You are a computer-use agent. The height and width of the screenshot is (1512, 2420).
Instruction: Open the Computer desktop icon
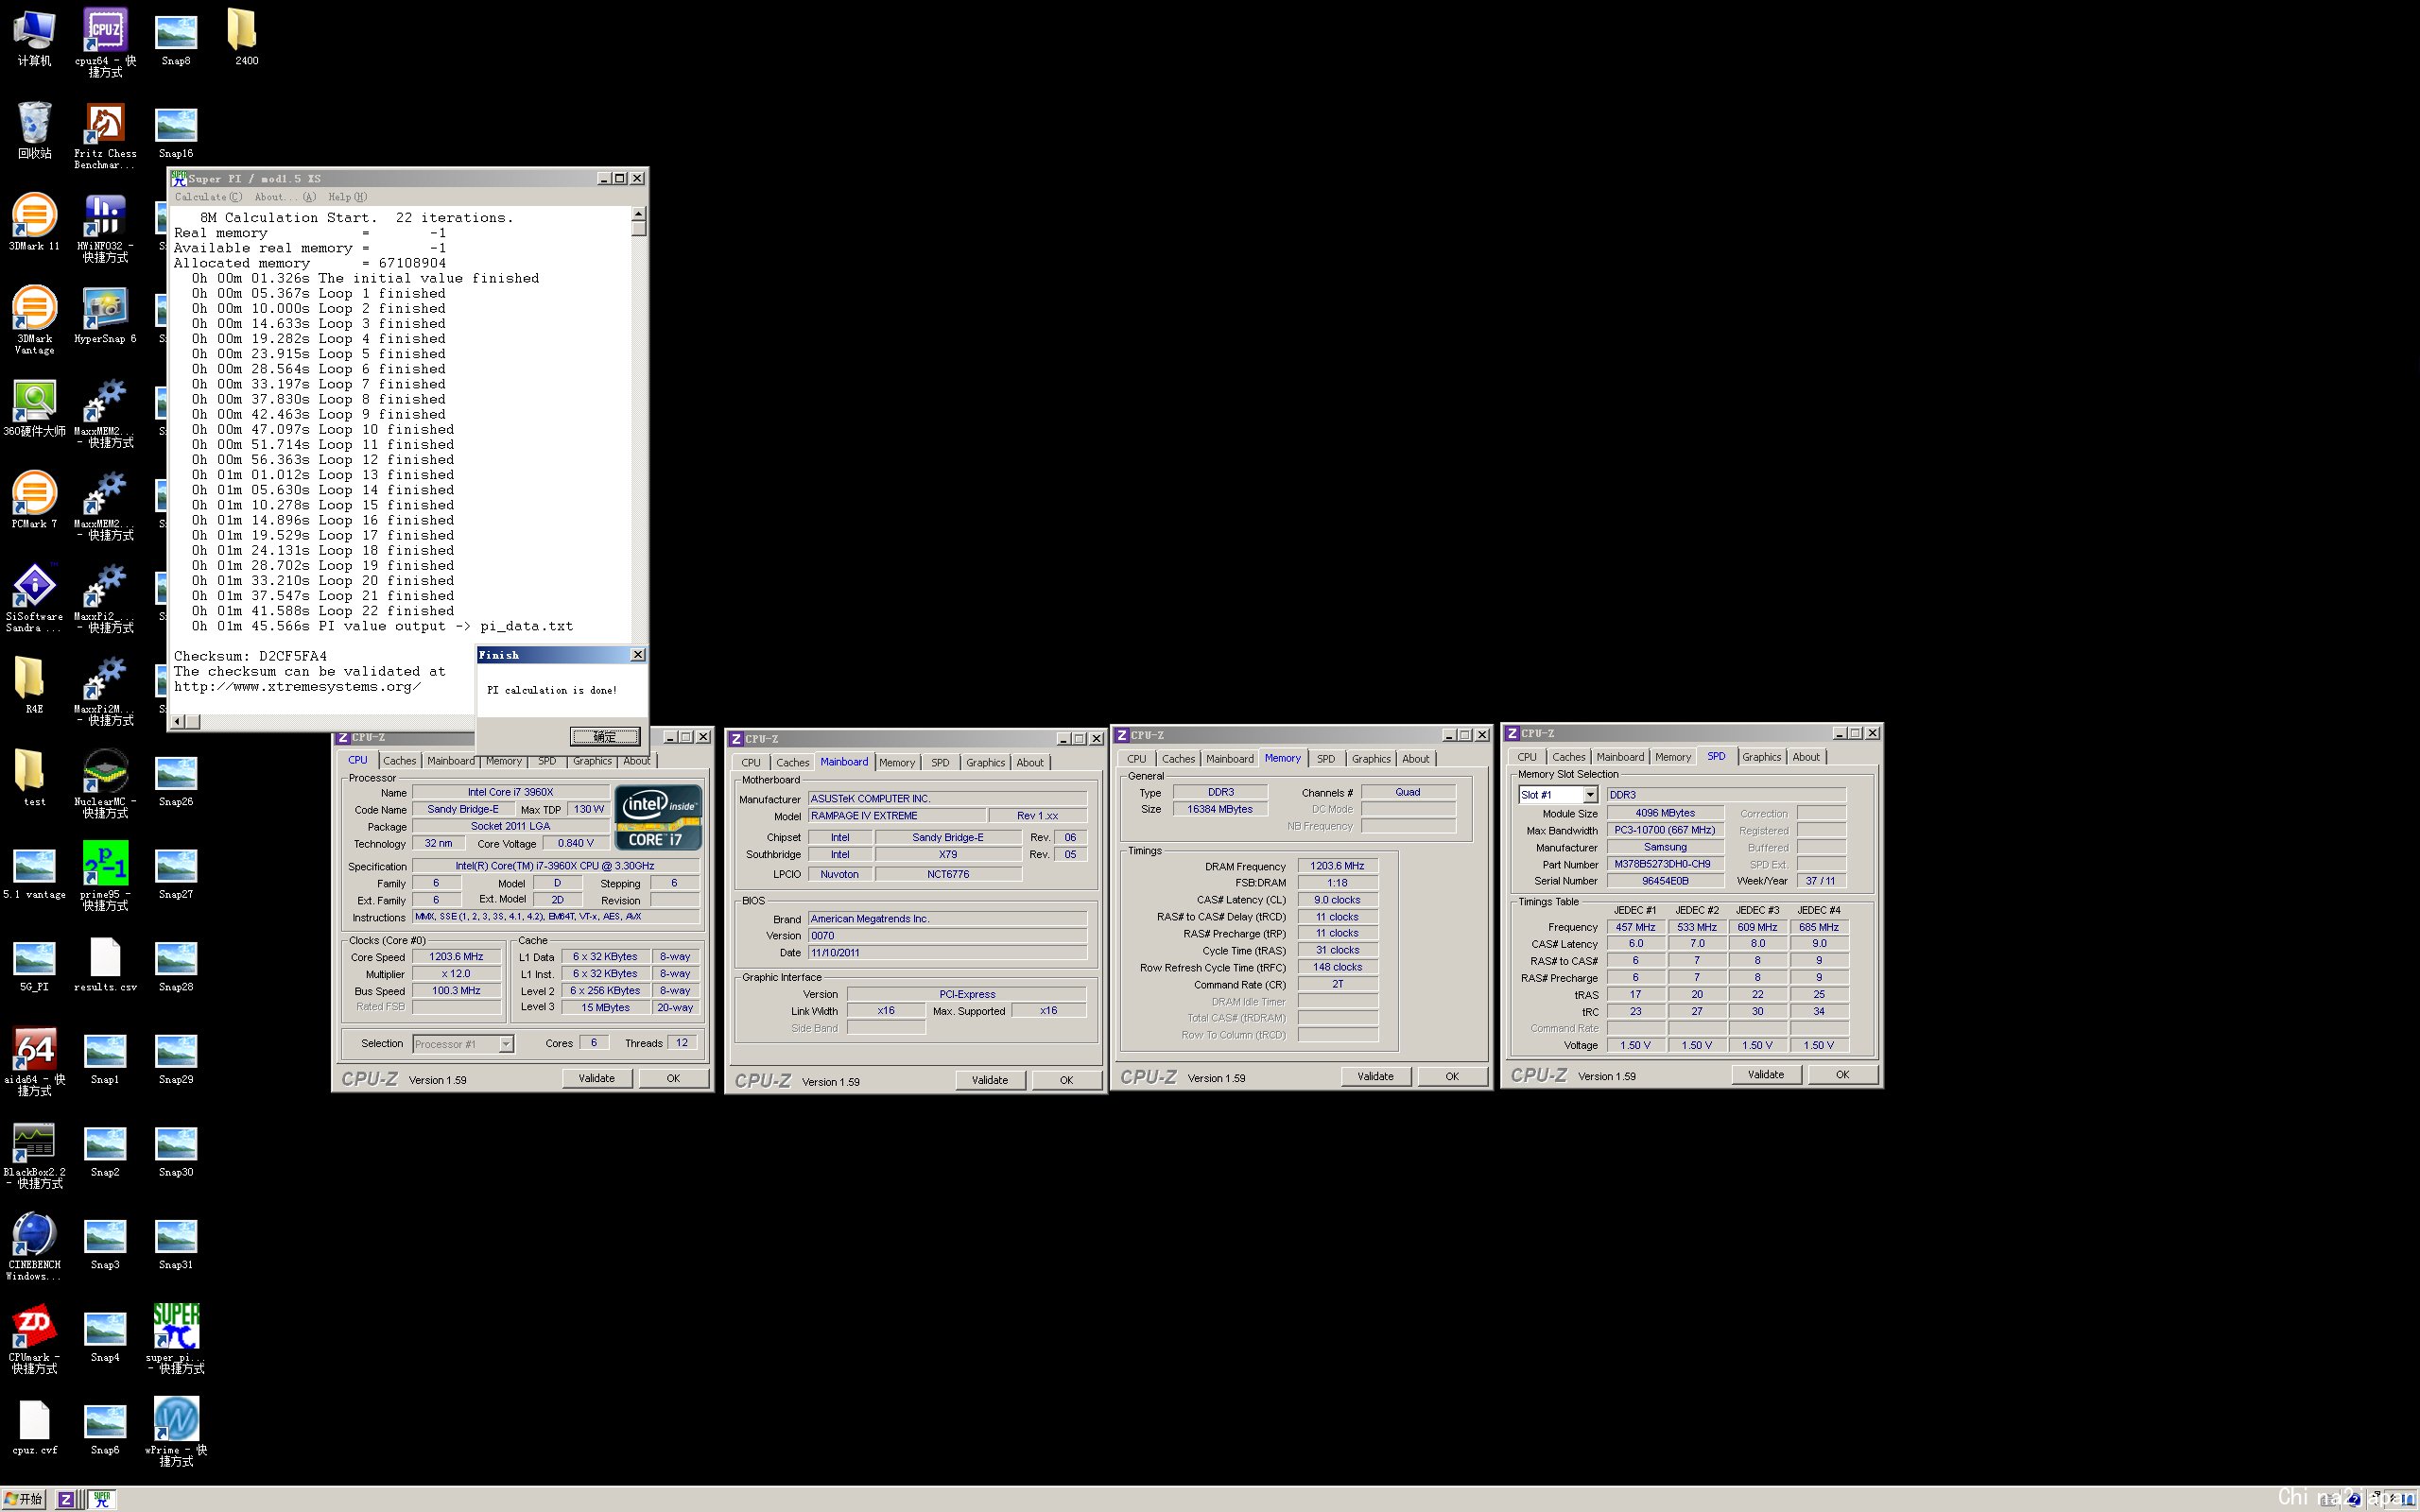34,38
